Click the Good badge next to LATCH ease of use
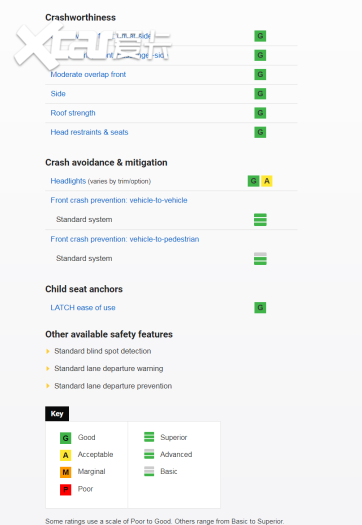Image resolution: width=362 pixels, height=525 pixels. tap(260, 307)
